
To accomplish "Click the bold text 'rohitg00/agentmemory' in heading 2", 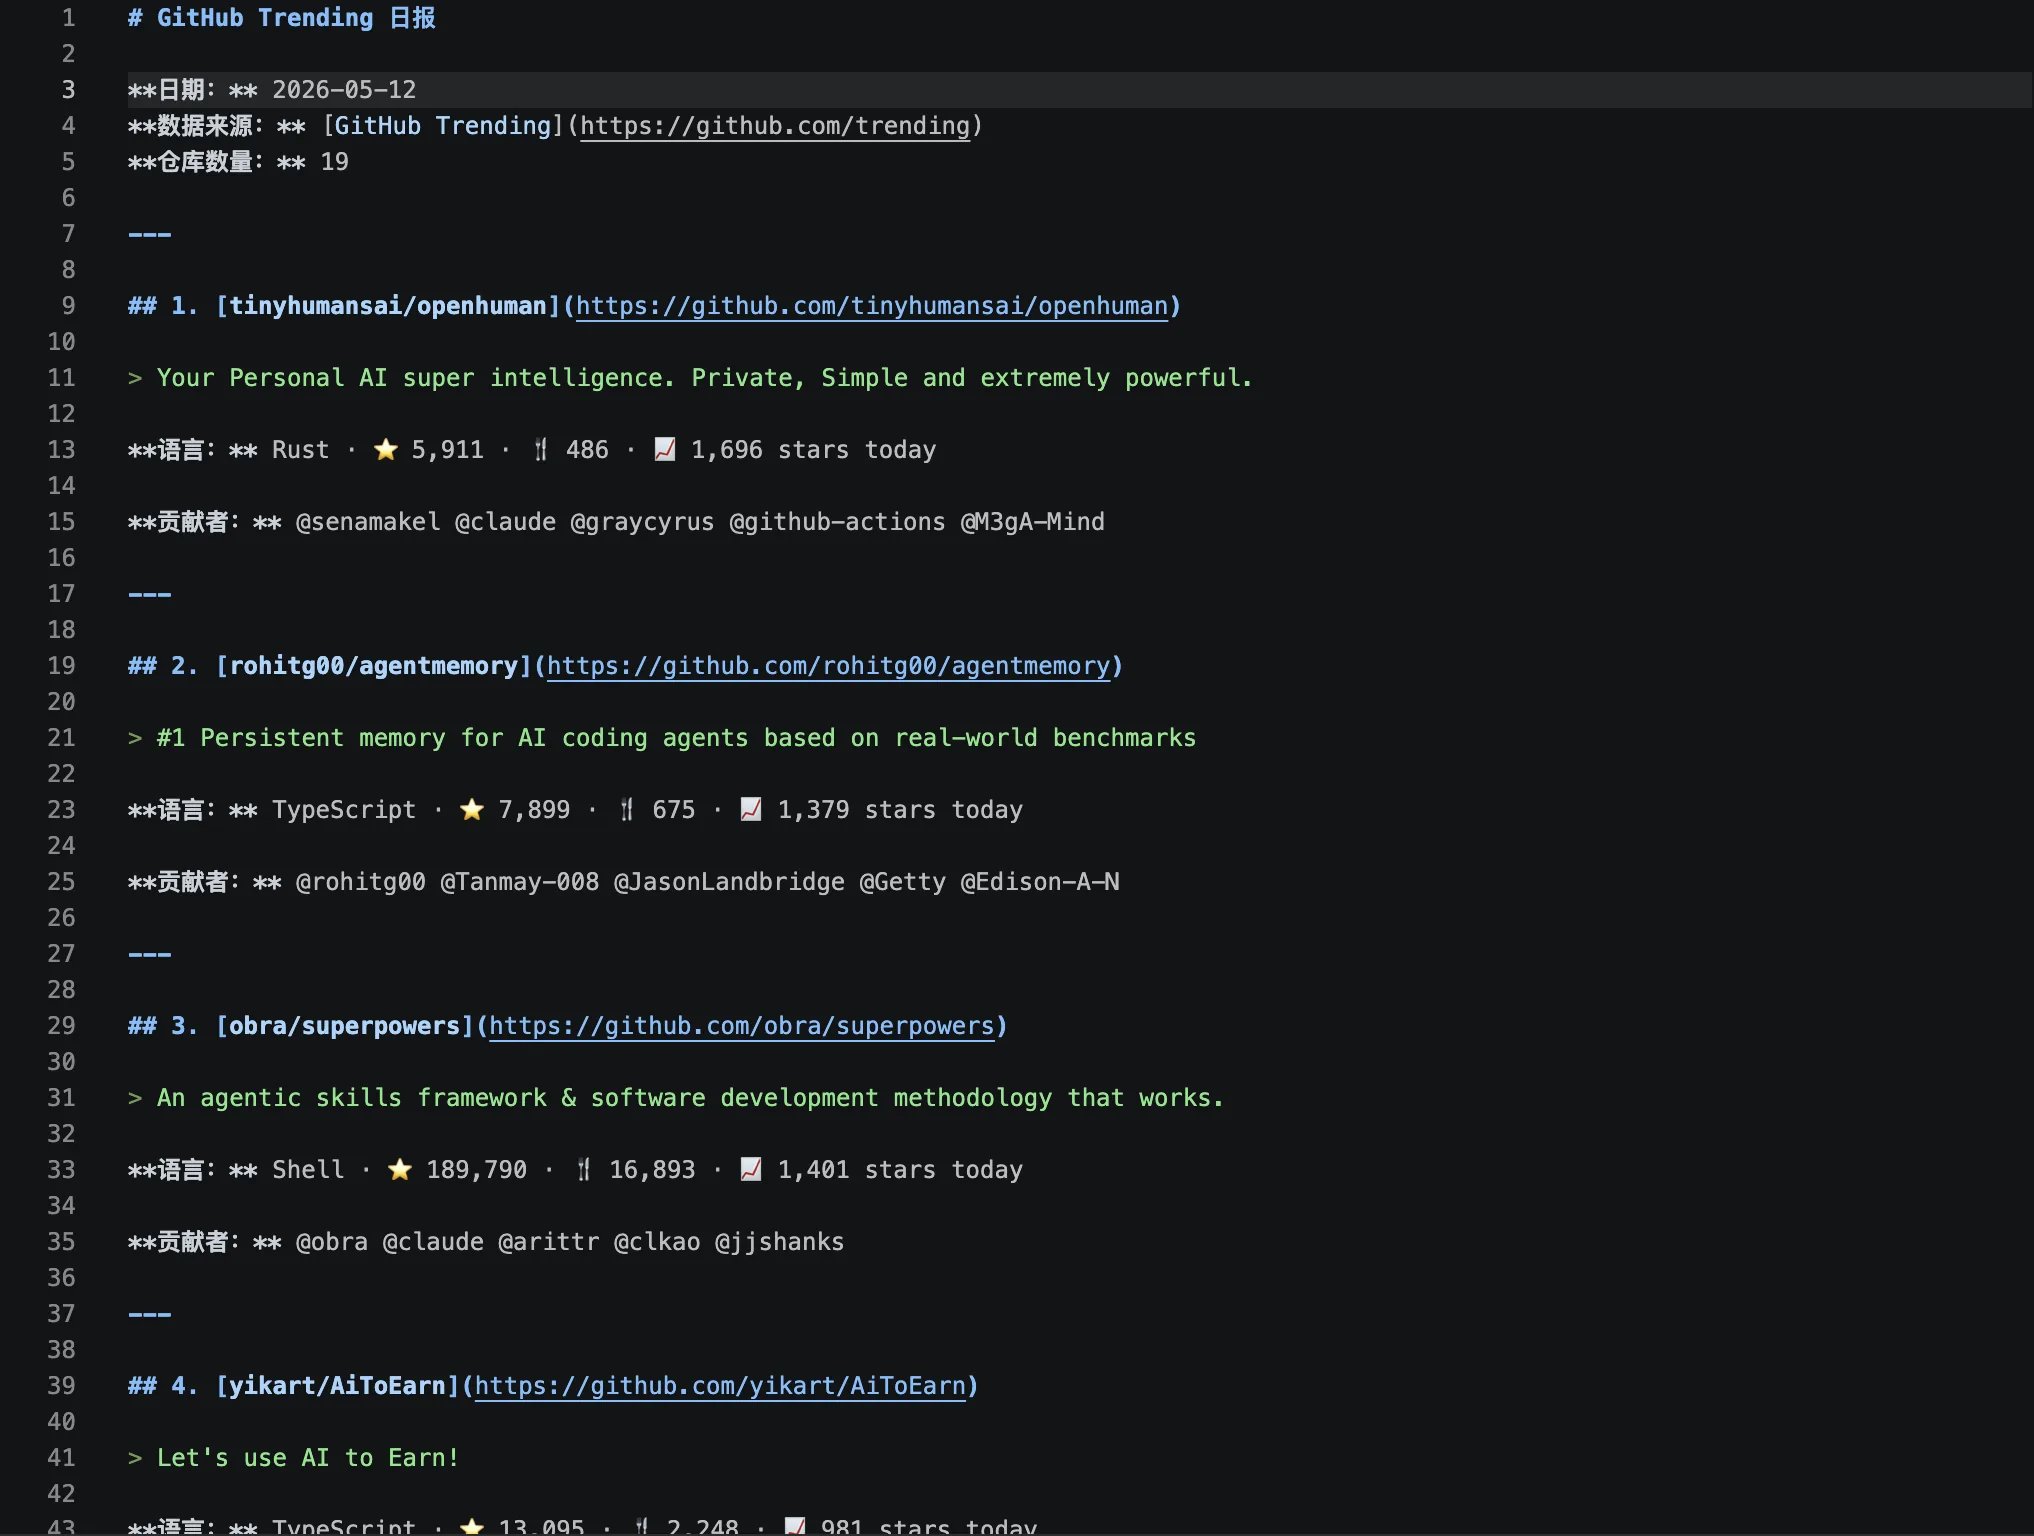I will point(374,666).
